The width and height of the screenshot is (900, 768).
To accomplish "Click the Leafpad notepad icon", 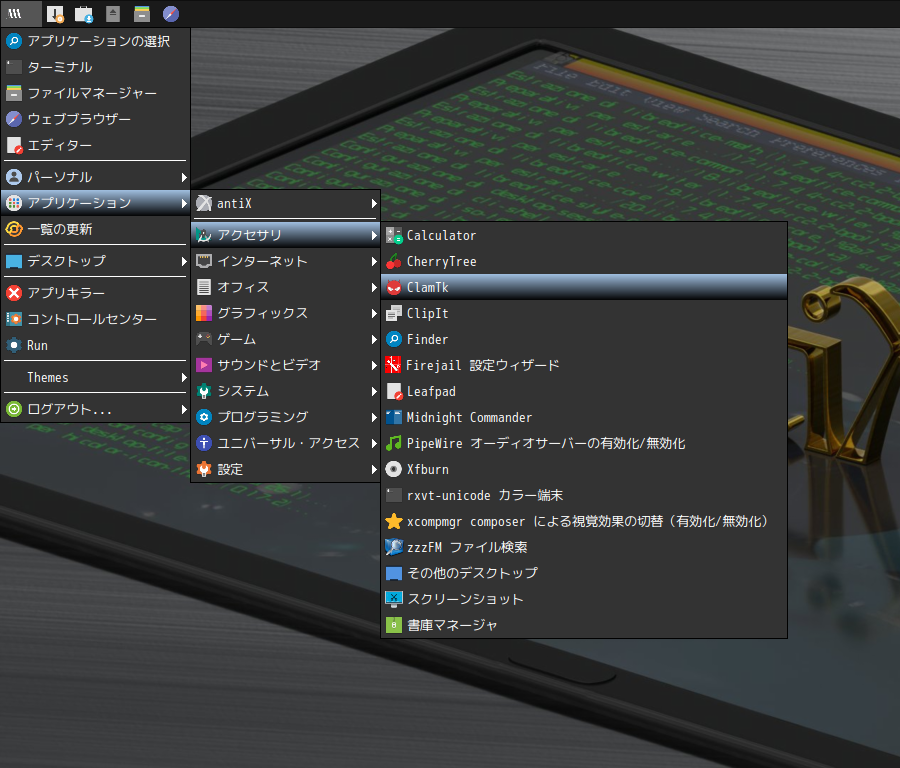I will click(x=394, y=391).
